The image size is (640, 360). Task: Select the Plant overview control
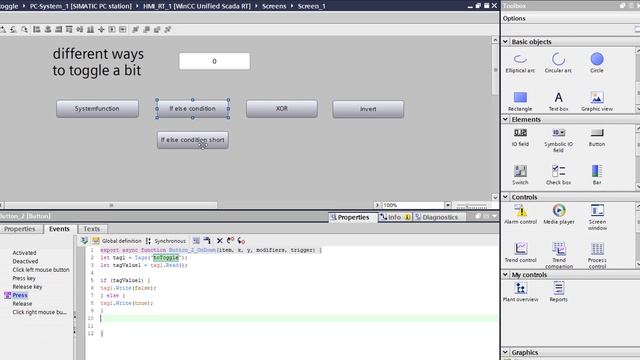[520, 291]
